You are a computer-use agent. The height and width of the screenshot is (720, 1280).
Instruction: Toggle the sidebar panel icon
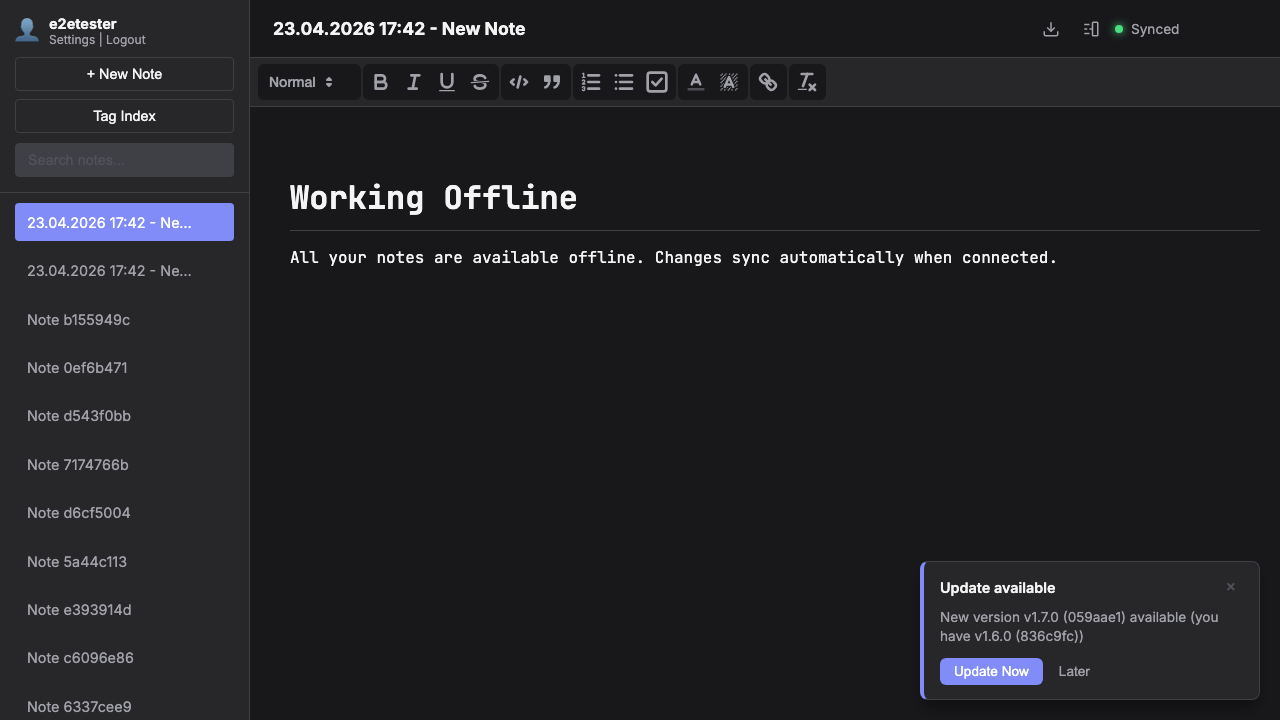[x=1091, y=29]
